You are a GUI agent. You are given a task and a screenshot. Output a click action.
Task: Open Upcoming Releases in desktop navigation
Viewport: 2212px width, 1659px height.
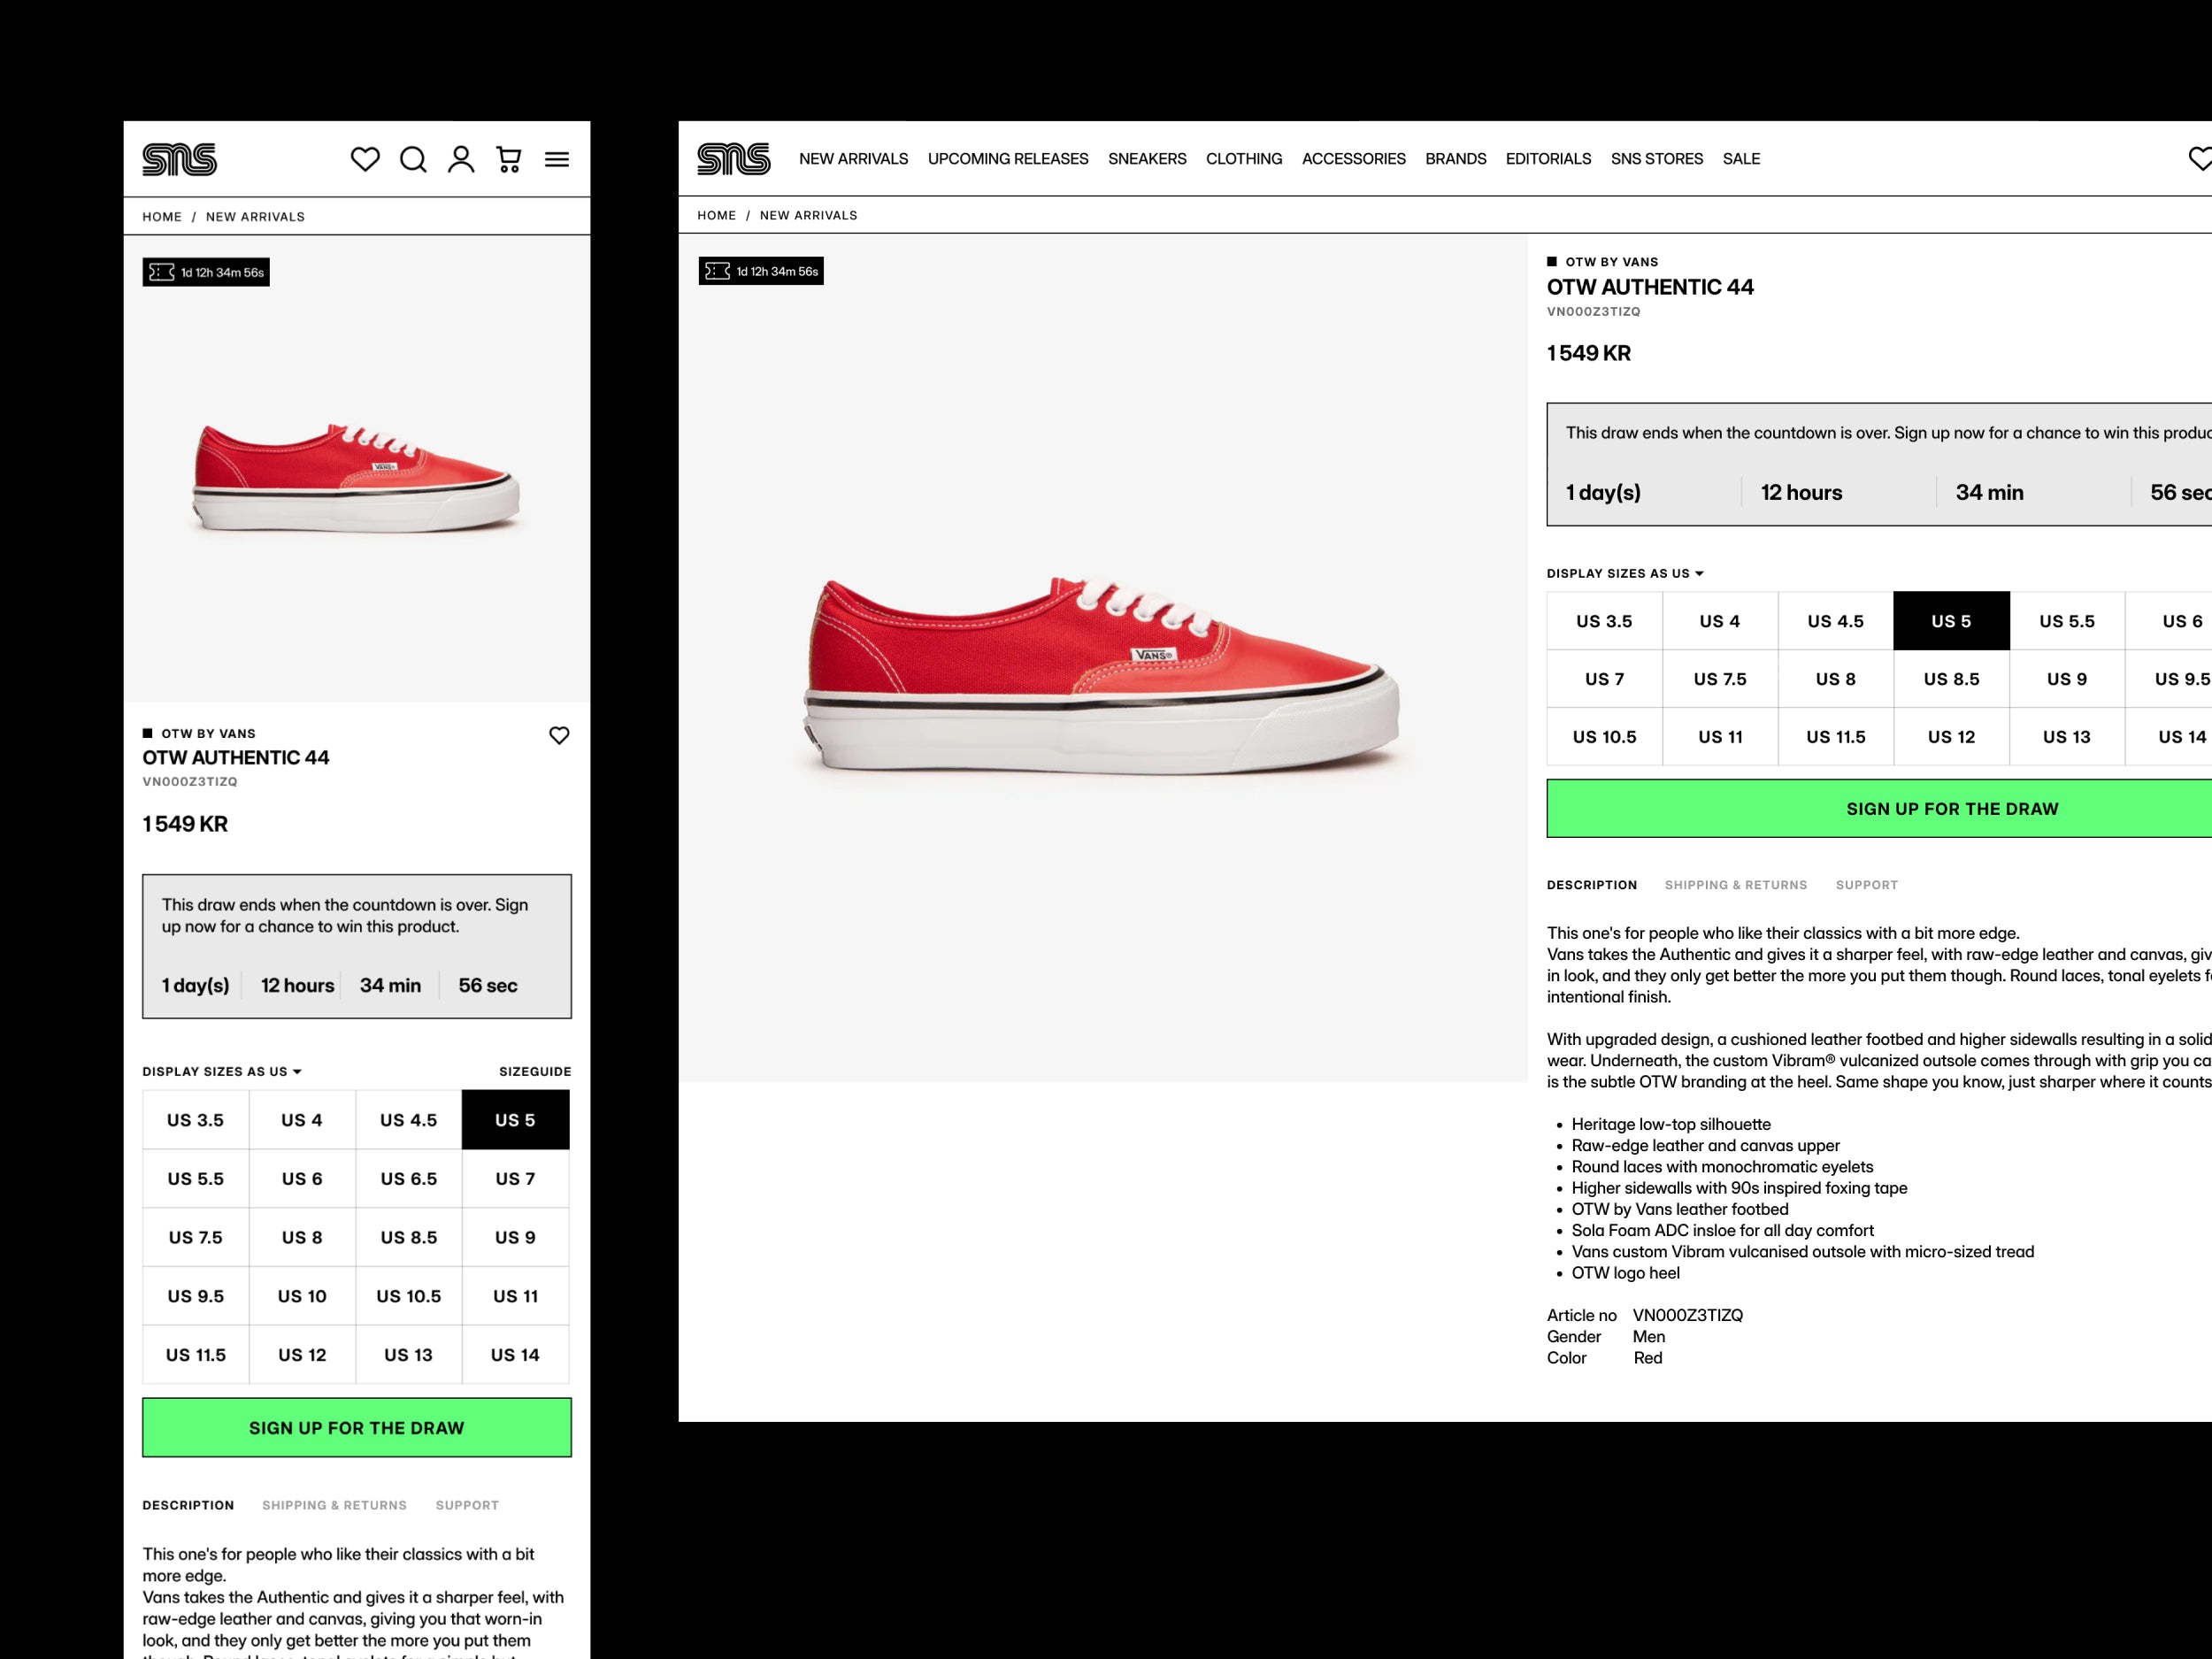1008,159
